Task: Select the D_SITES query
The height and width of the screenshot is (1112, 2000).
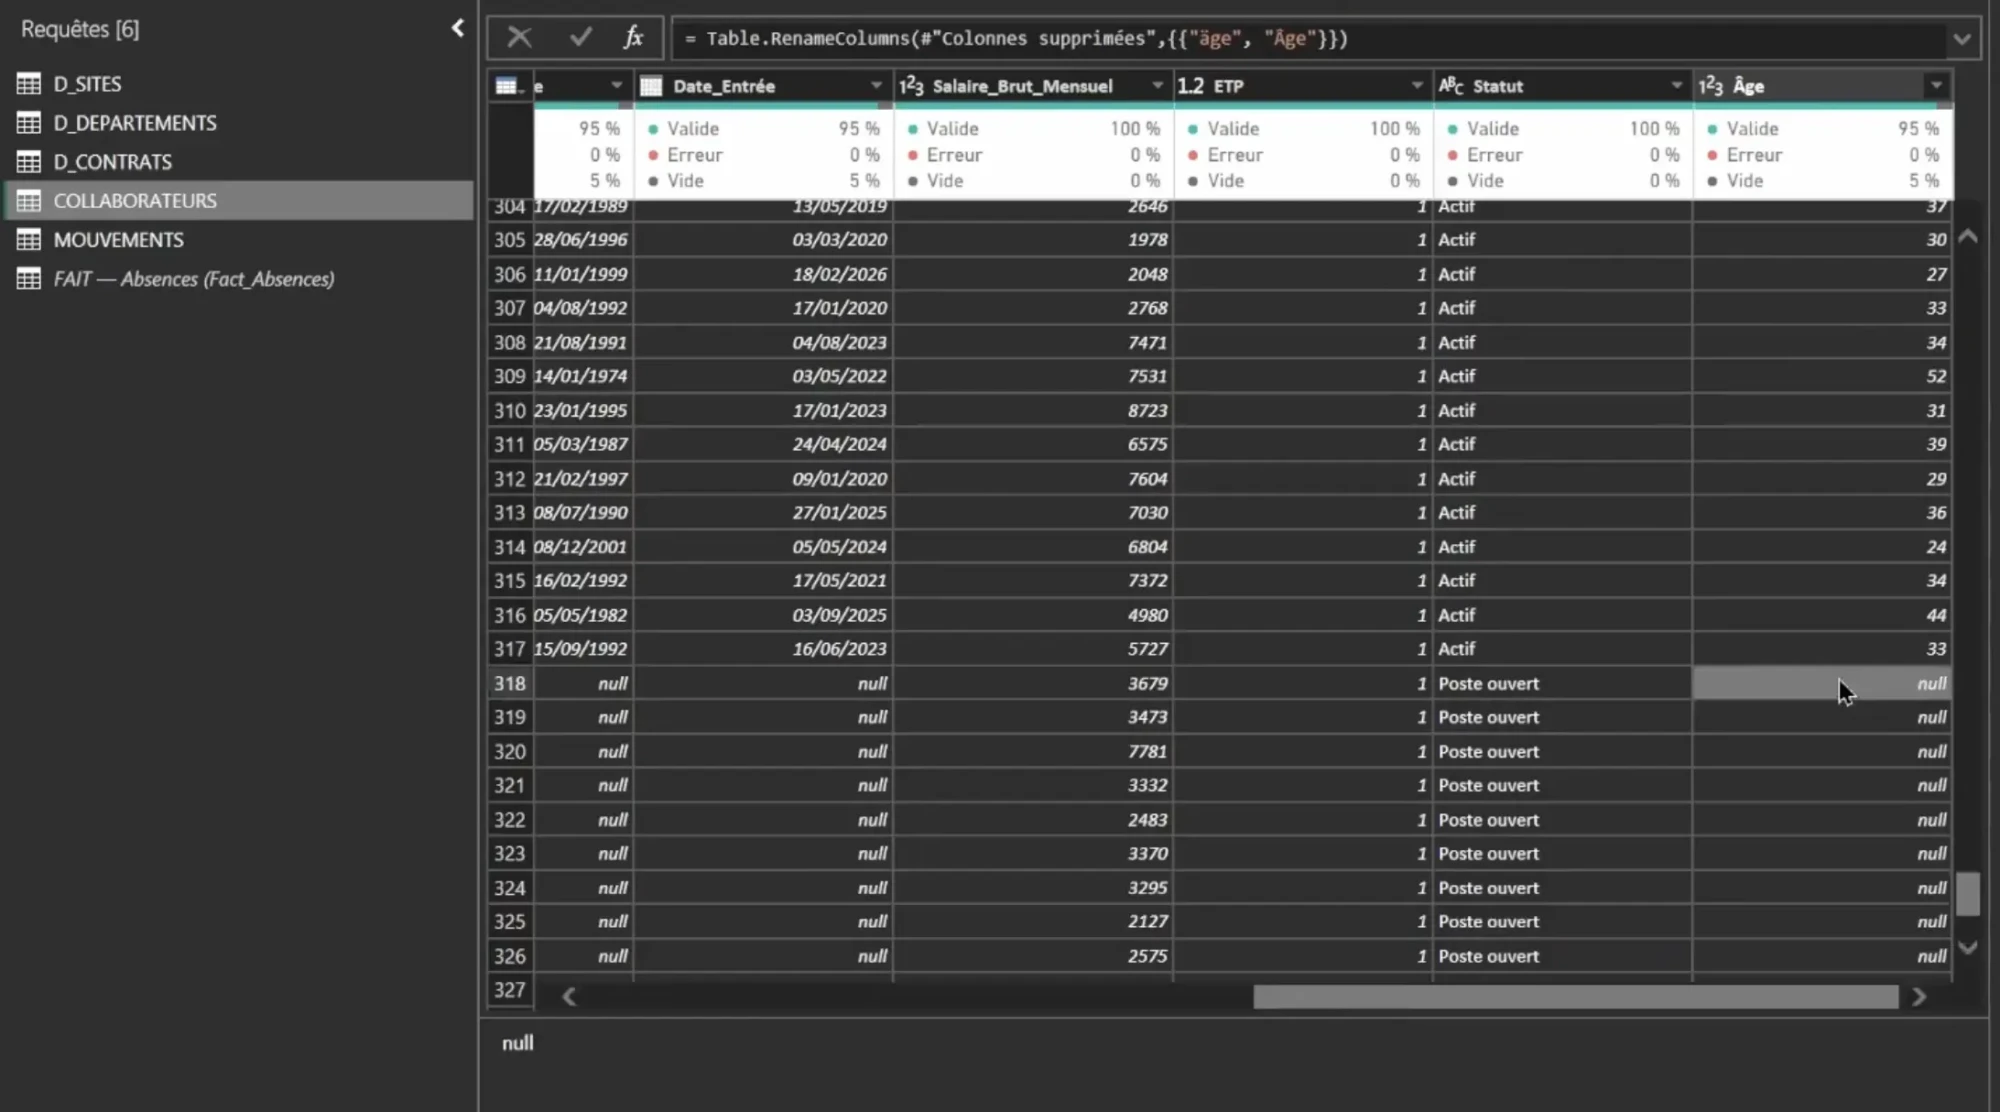Action: tap(87, 84)
